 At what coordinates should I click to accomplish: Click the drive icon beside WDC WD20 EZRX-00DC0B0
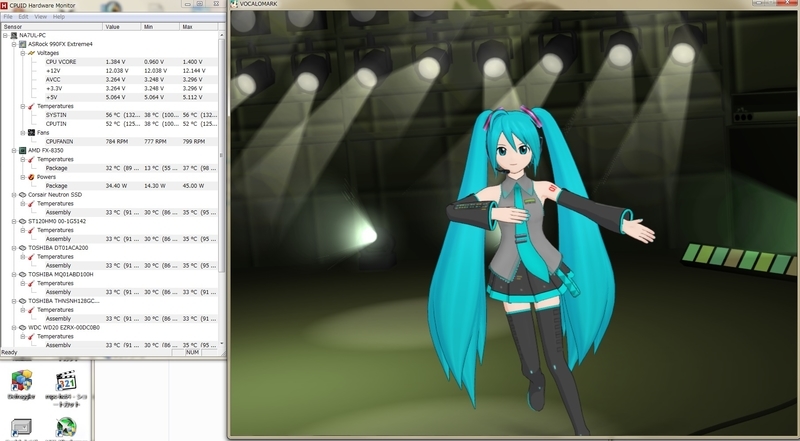pos(22,328)
